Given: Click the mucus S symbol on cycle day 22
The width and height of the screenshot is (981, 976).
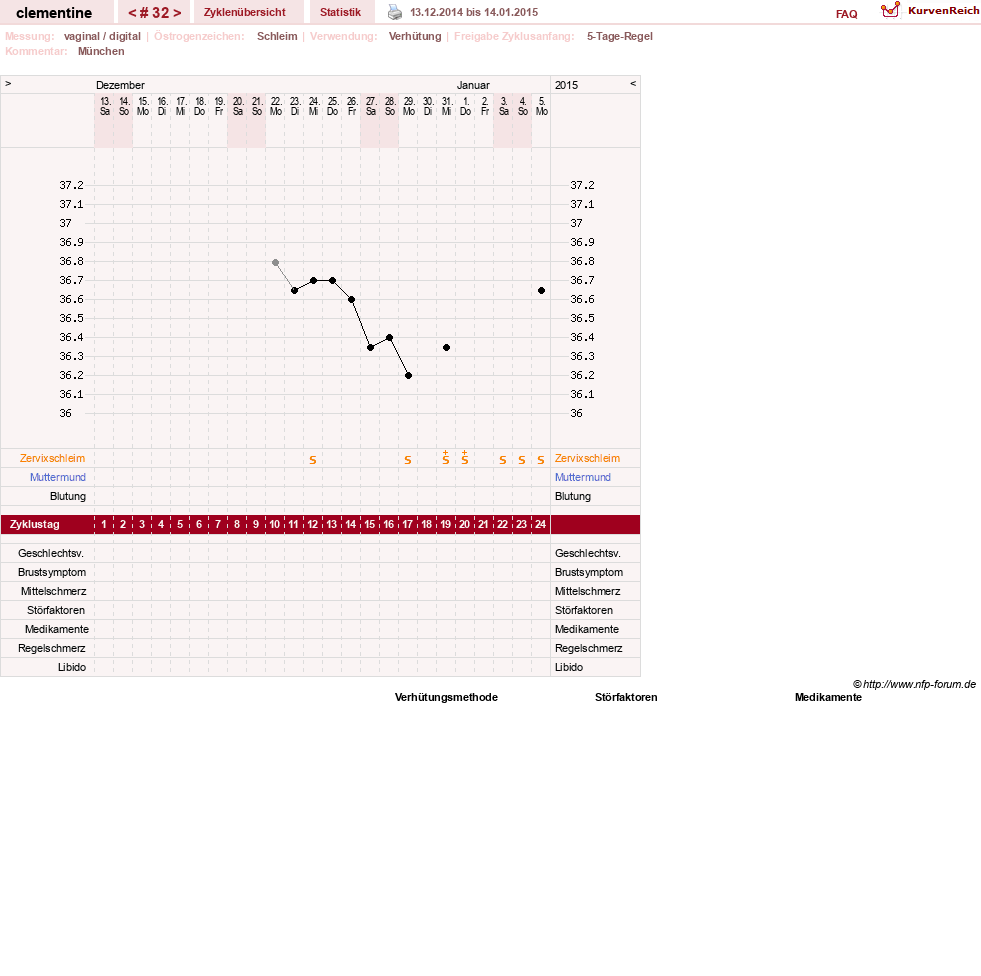Looking at the screenshot, I should click(503, 460).
